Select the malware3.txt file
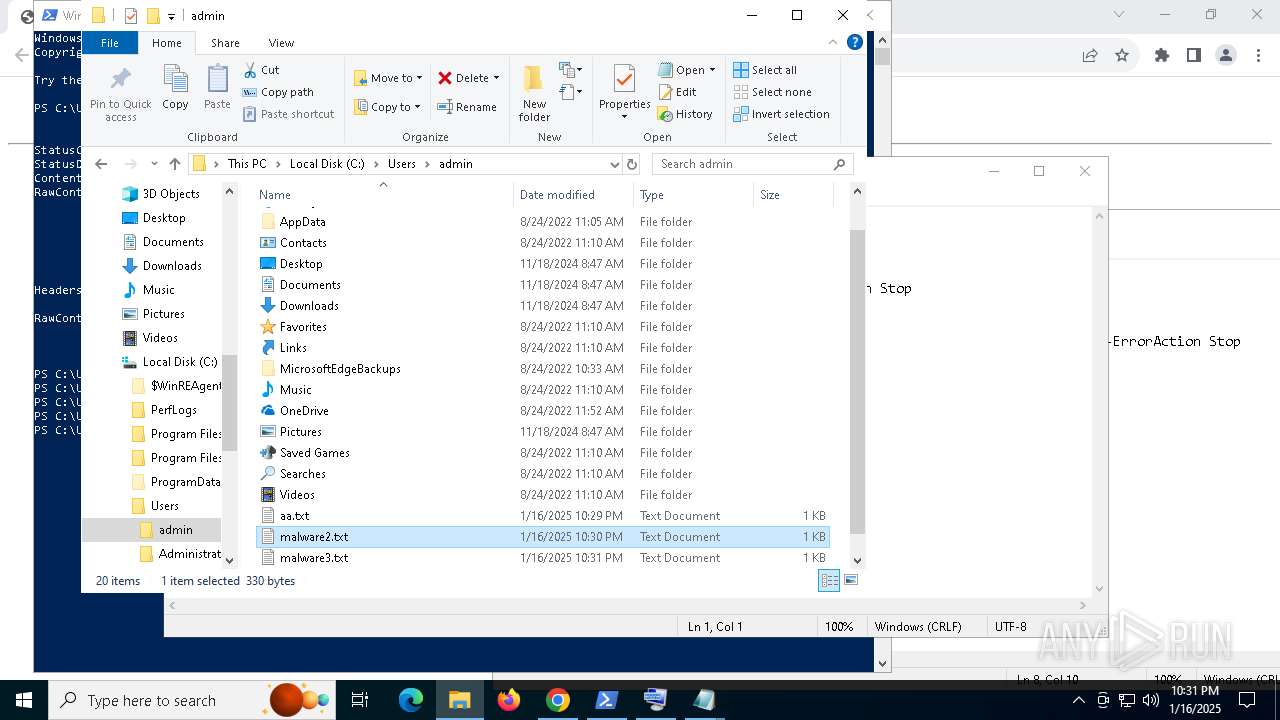Screen dimensions: 1280x720 tap(543, 558)
